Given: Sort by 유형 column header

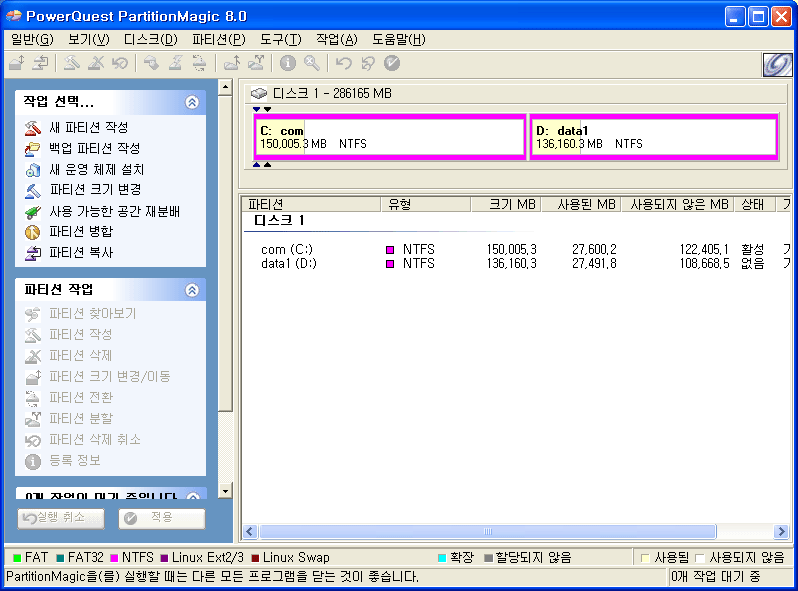Looking at the screenshot, I should coord(426,205).
